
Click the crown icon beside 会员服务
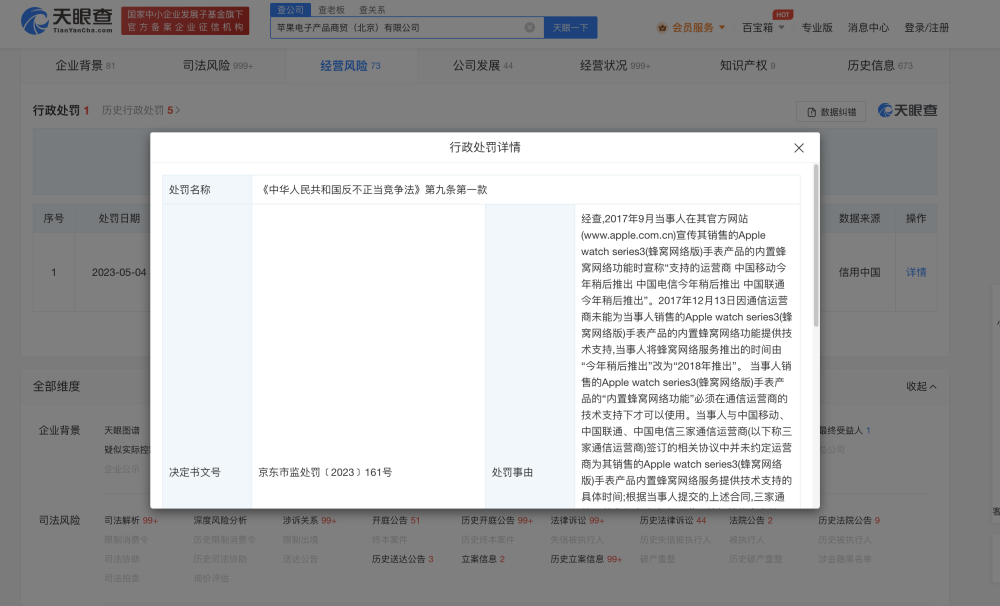[662, 27]
